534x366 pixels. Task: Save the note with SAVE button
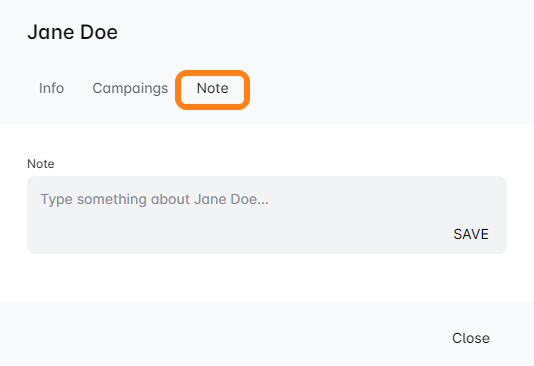pyautogui.click(x=471, y=234)
